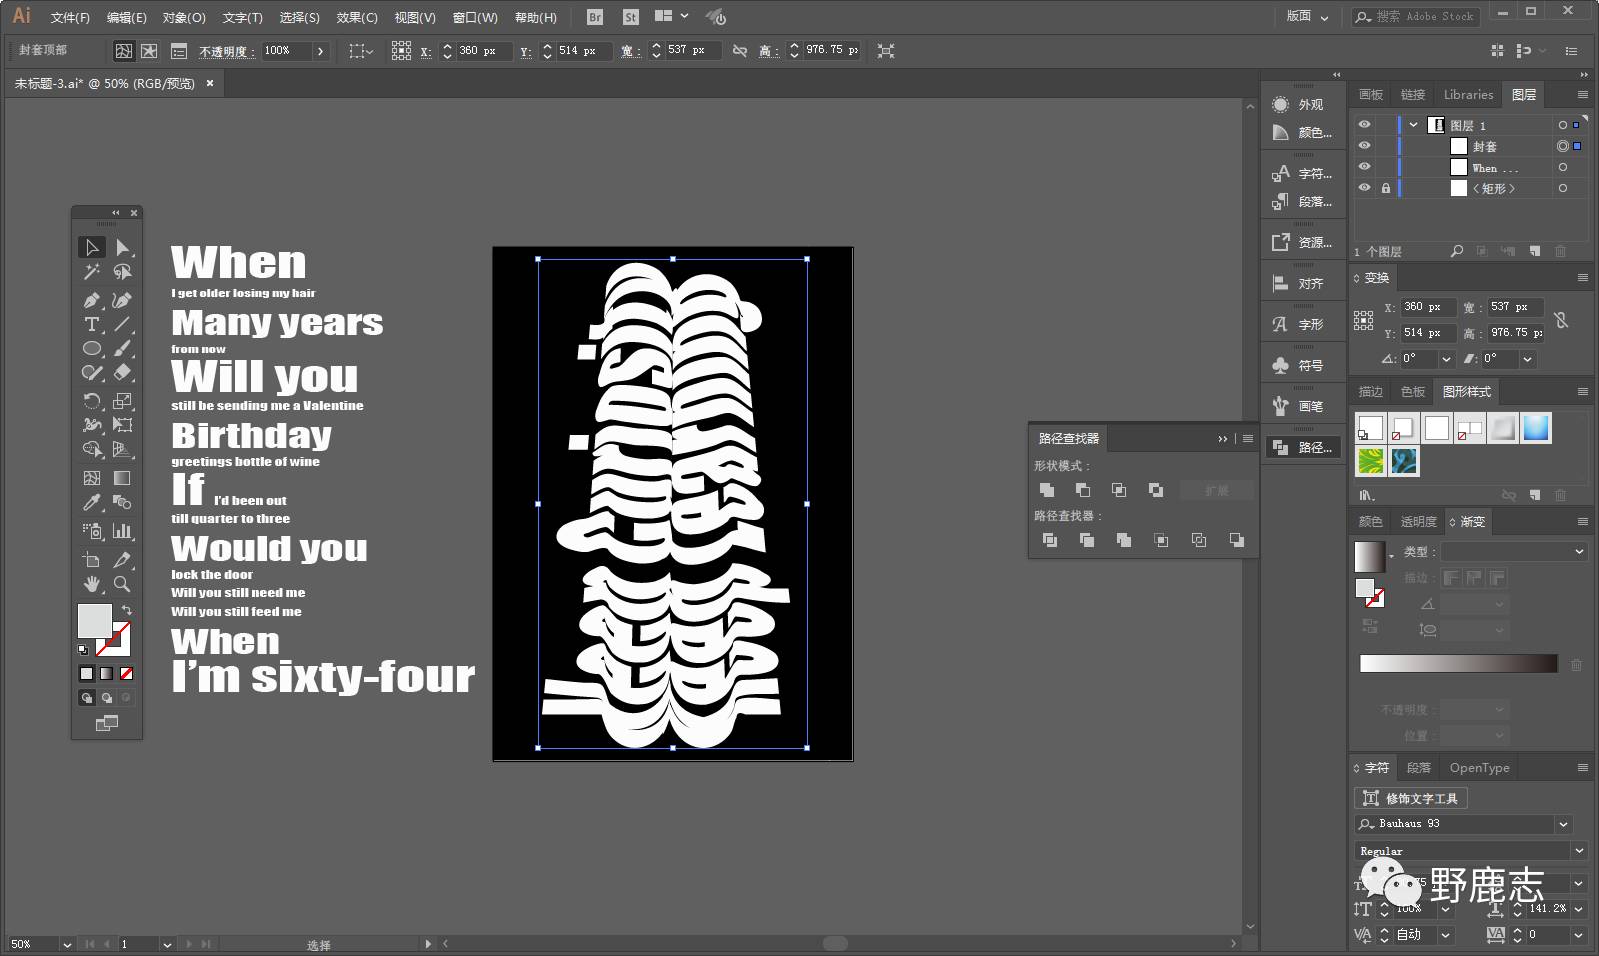The width and height of the screenshot is (1599, 956).
Task: Hide the 图层 1 layer
Action: (1364, 125)
